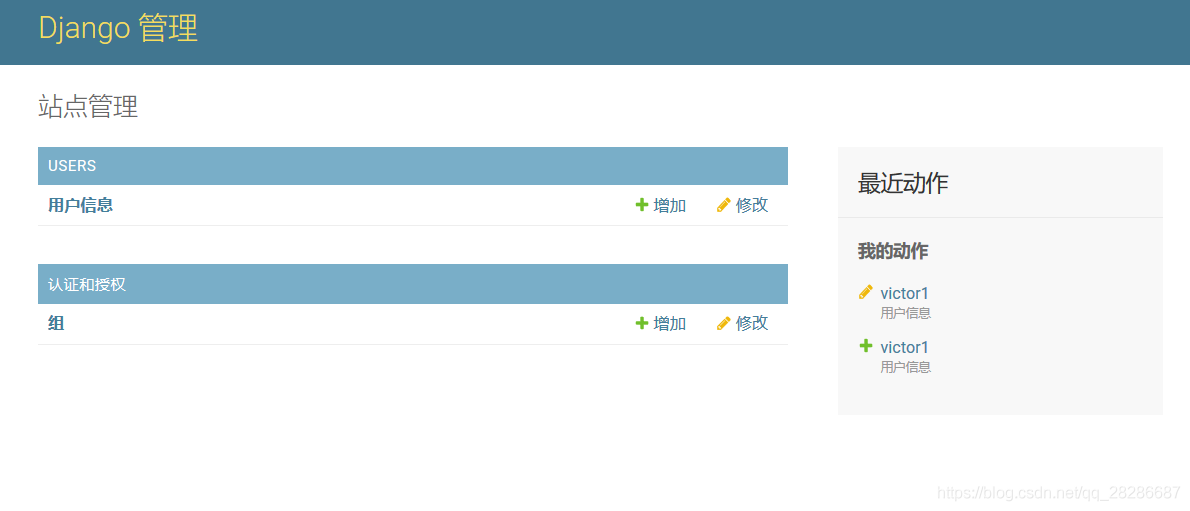Open the 用户信息 model list
This screenshot has height=511, width=1190.
[80, 205]
